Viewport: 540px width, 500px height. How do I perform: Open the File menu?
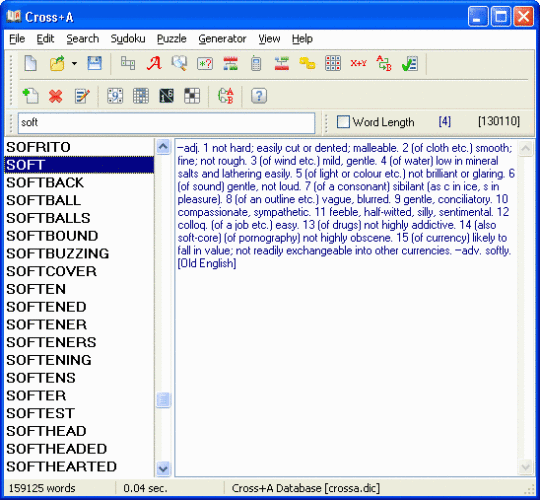pos(17,39)
